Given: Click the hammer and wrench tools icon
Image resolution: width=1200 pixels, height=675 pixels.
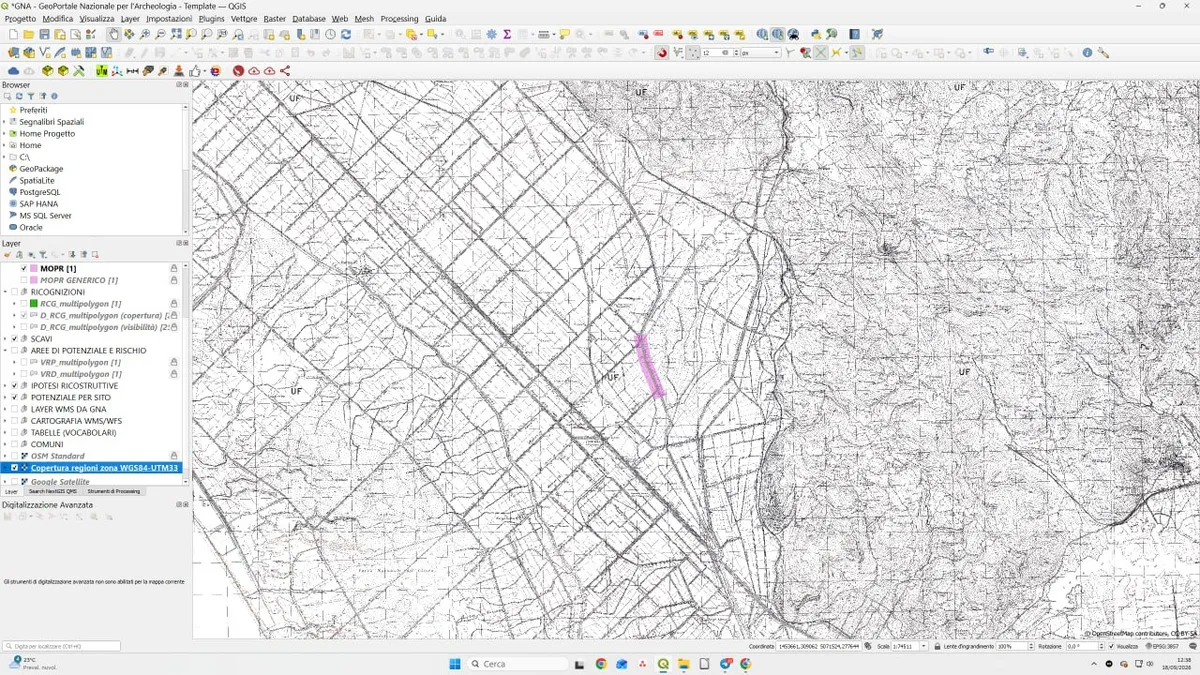Looking at the screenshot, I should (79, 71).
